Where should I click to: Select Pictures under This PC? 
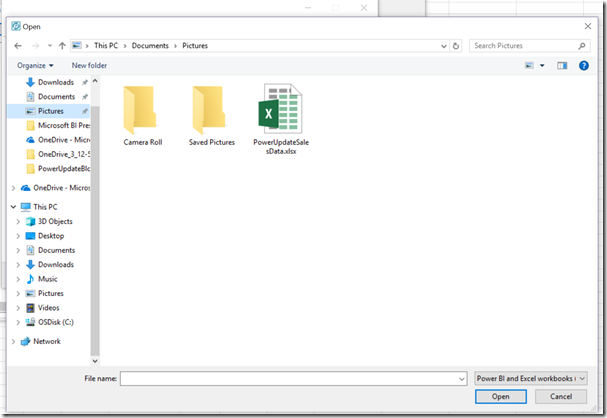(x=45, y=293)
